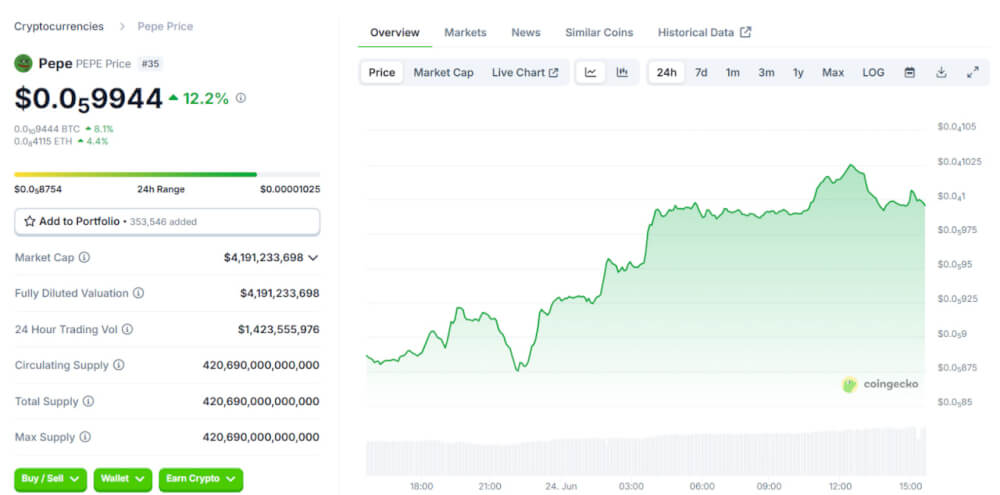Expand the Market Cap value chevron
This screenshot has width=1000, height=495.
(x=313, y=257)
